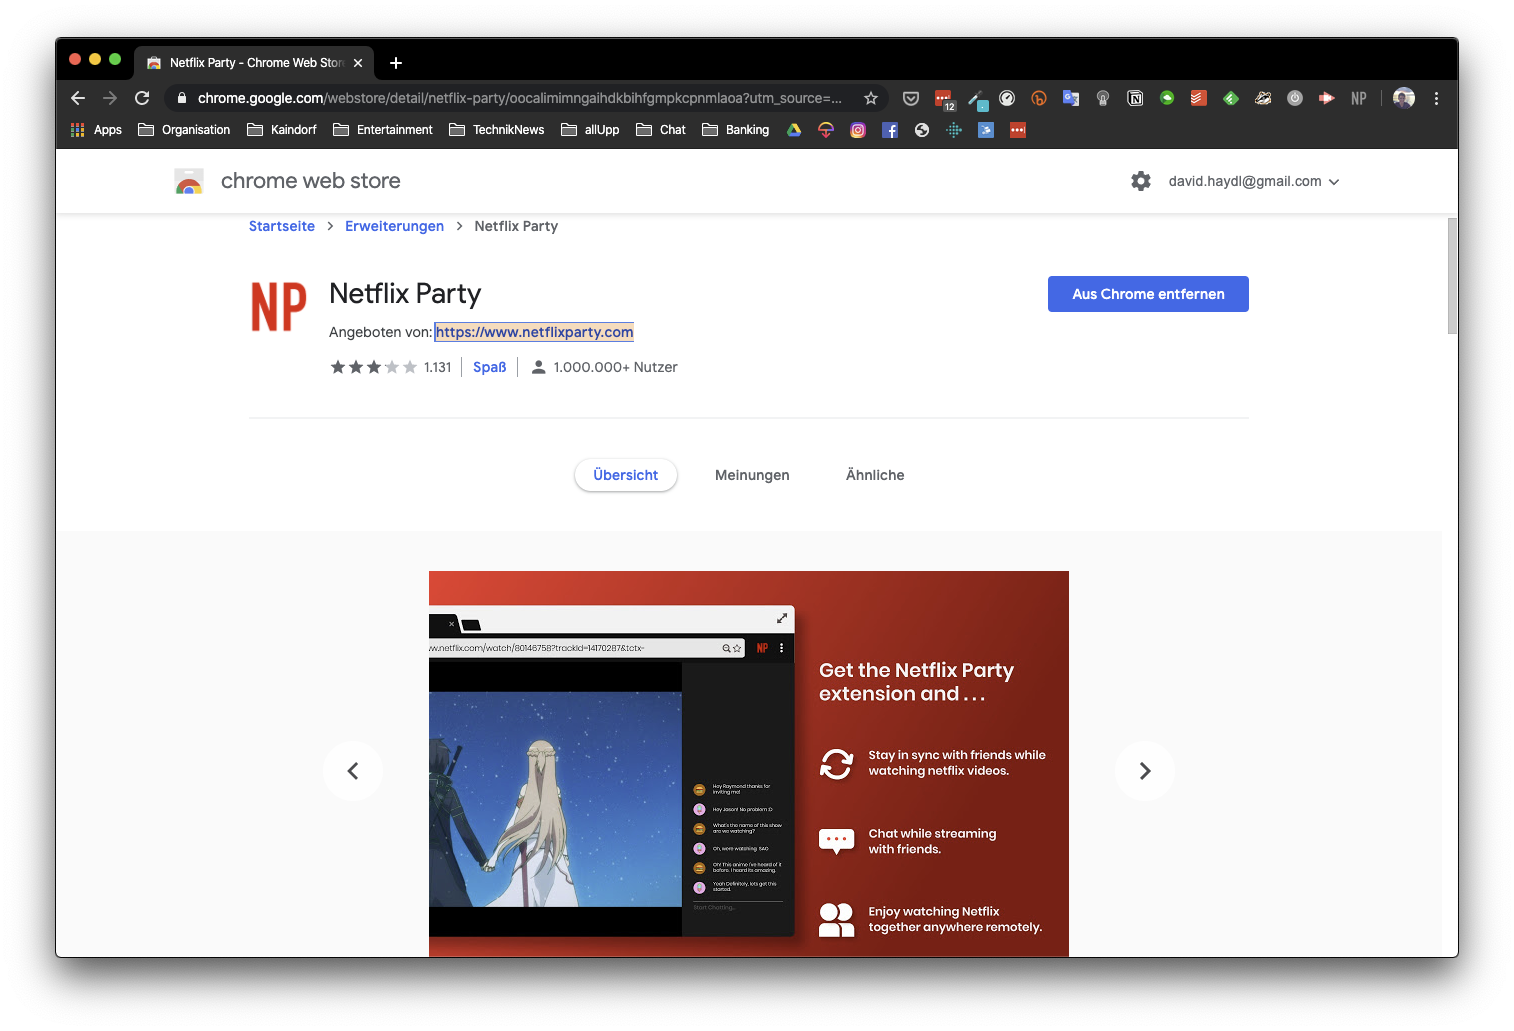The image size is (1514, 1031).
Task: Click the Netflix Party promo screenshot
Action: [x=749, y=764]
